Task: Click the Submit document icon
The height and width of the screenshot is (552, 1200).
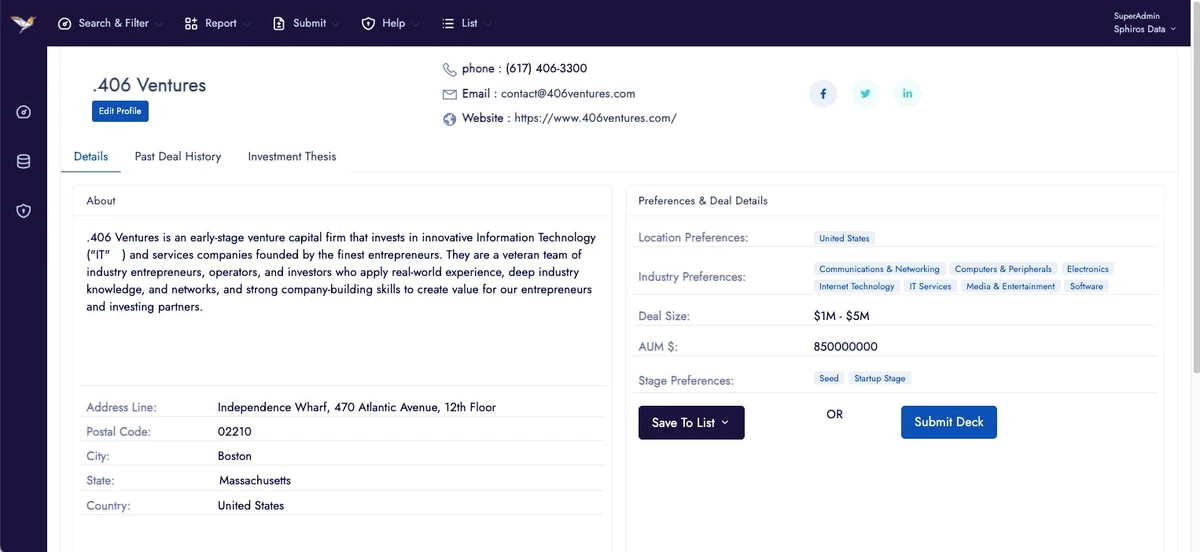Action: 279,24
